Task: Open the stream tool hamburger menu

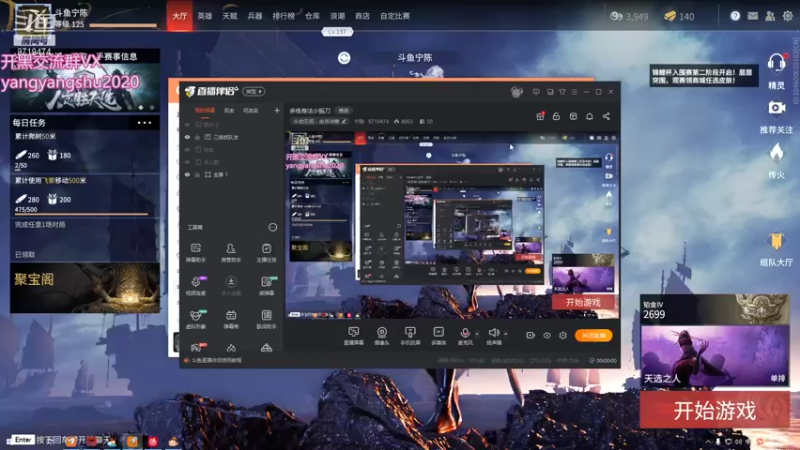Action: click(x=574, y=92)
